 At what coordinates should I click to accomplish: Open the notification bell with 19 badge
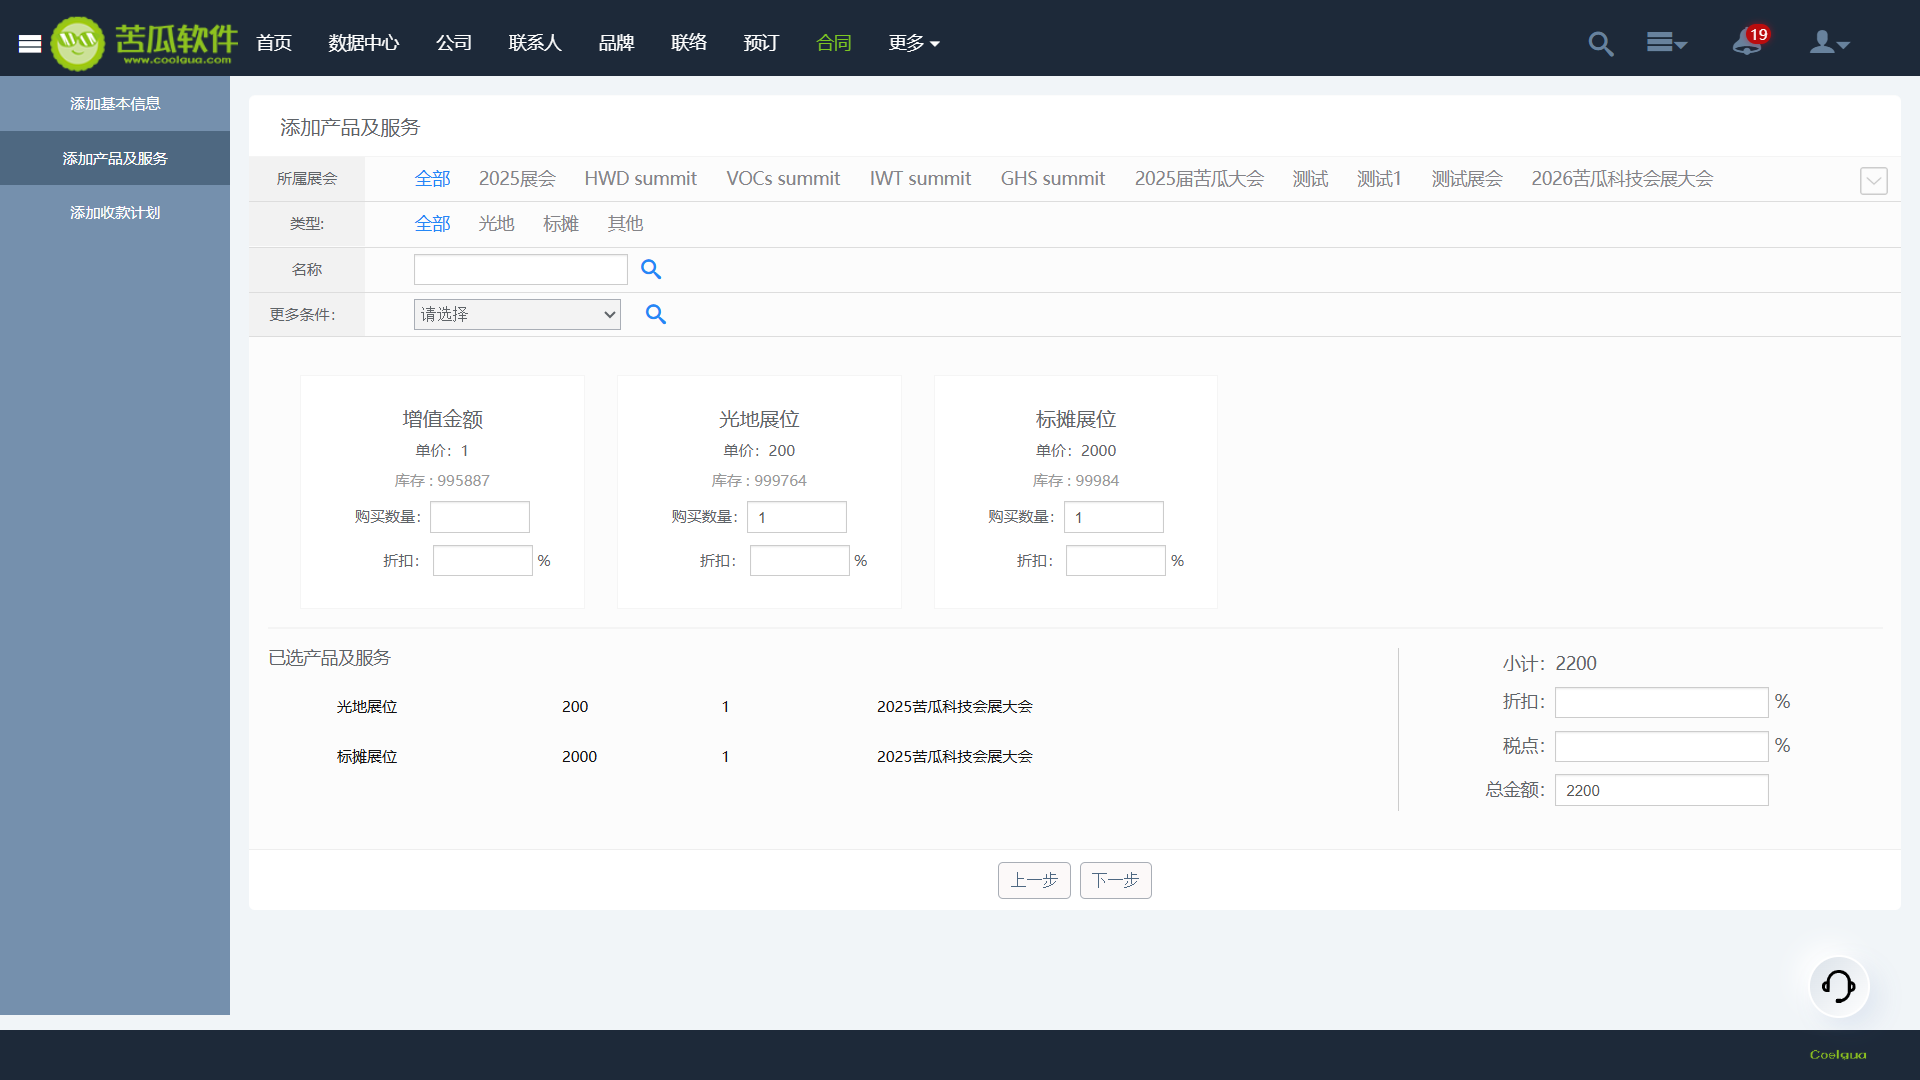pyautogui.click(x=1750, y=41)
